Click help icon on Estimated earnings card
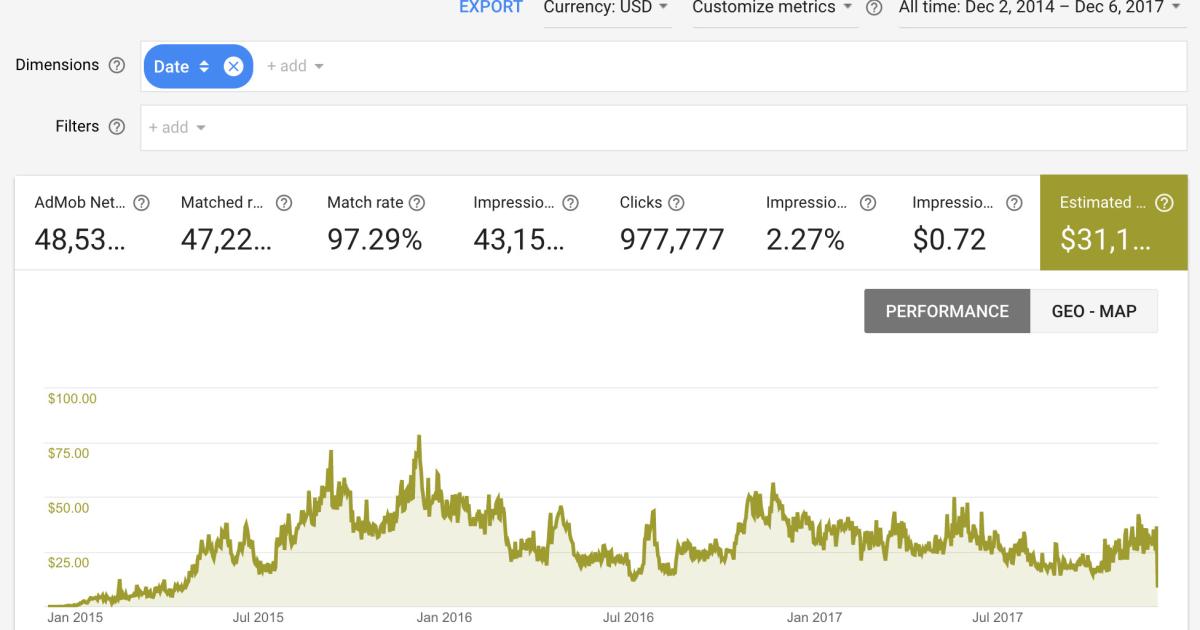 1164,203
